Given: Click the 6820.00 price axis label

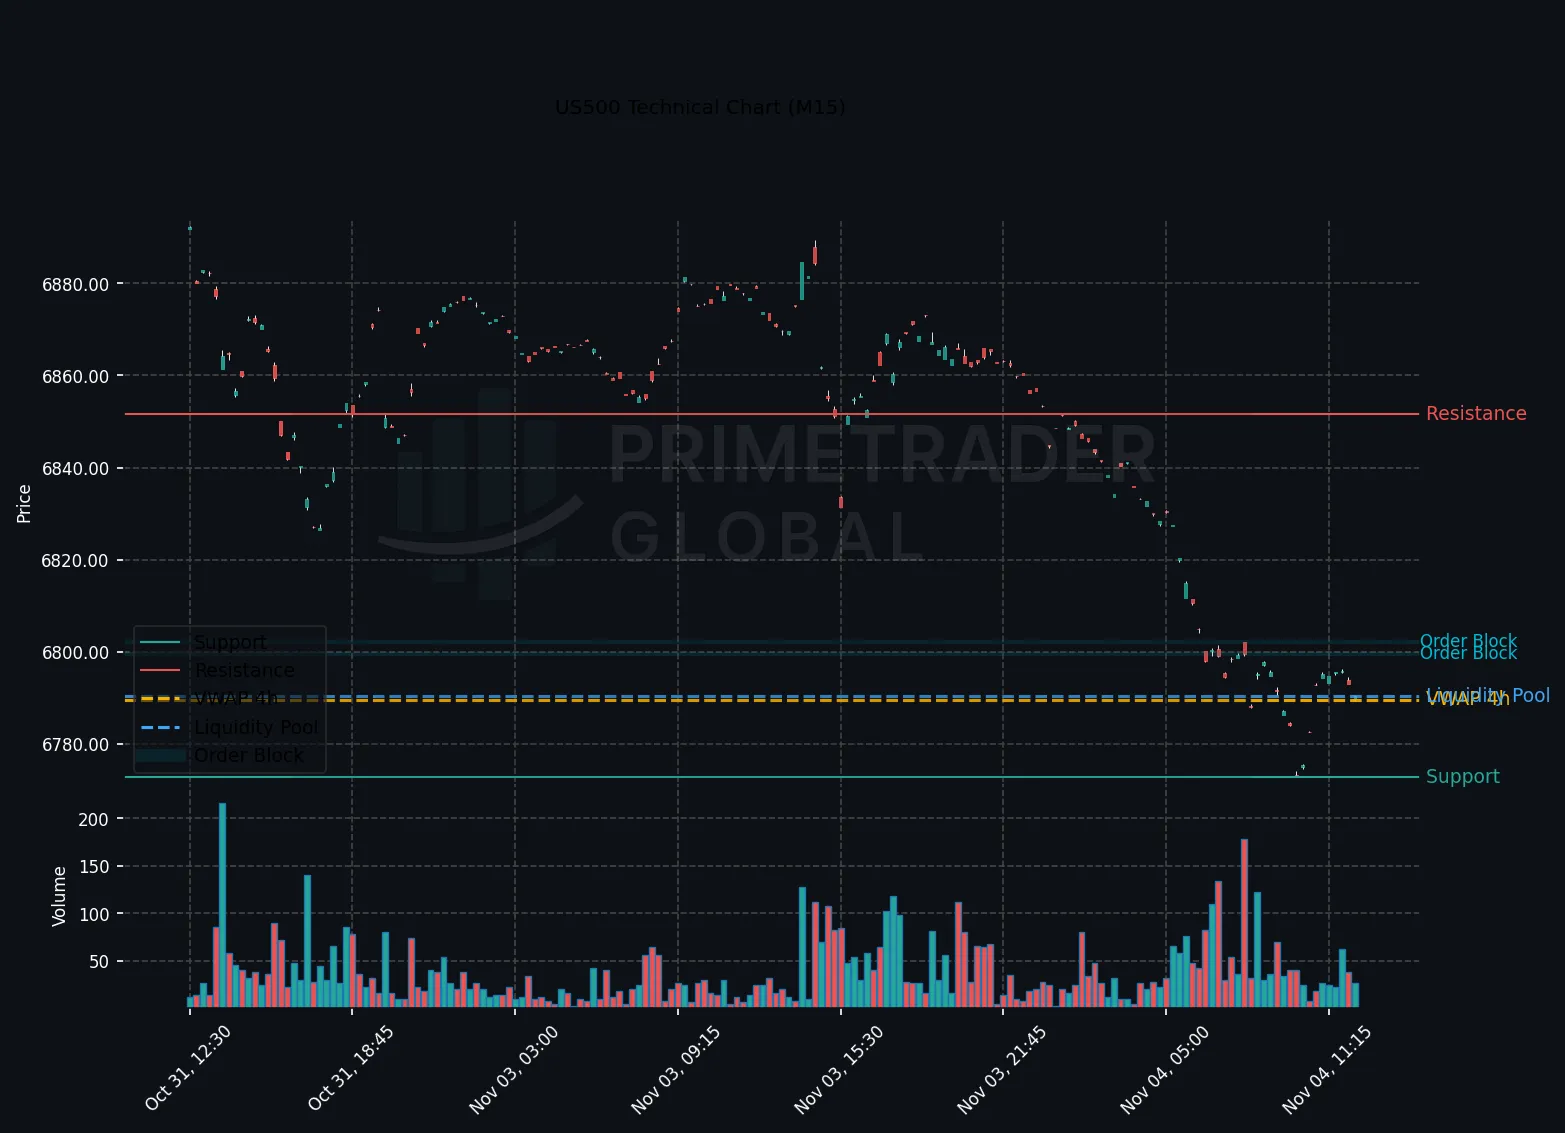Looking at the screenshot, I should coord(75,560).
